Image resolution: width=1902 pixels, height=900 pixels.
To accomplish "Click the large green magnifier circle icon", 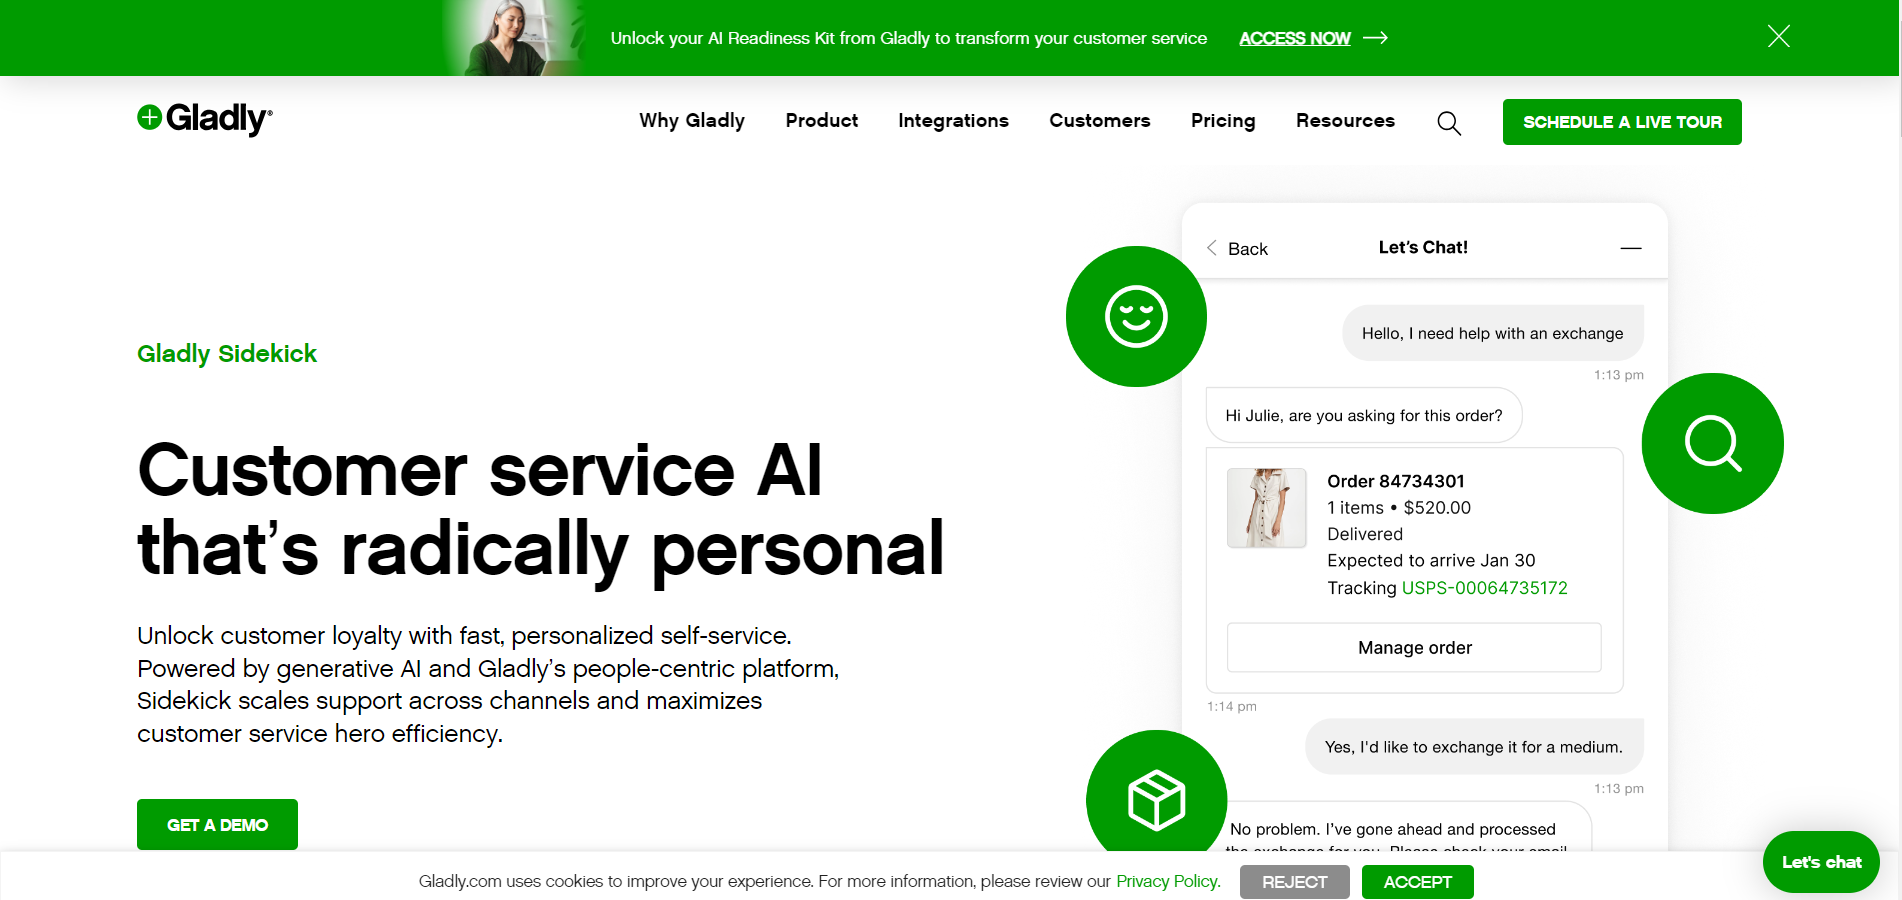I will (x=1713, y=443).
